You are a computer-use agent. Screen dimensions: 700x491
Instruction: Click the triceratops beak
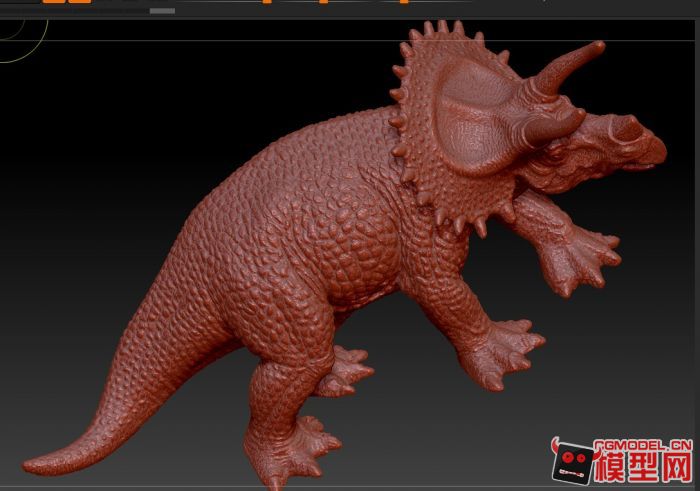coord(653,150)
